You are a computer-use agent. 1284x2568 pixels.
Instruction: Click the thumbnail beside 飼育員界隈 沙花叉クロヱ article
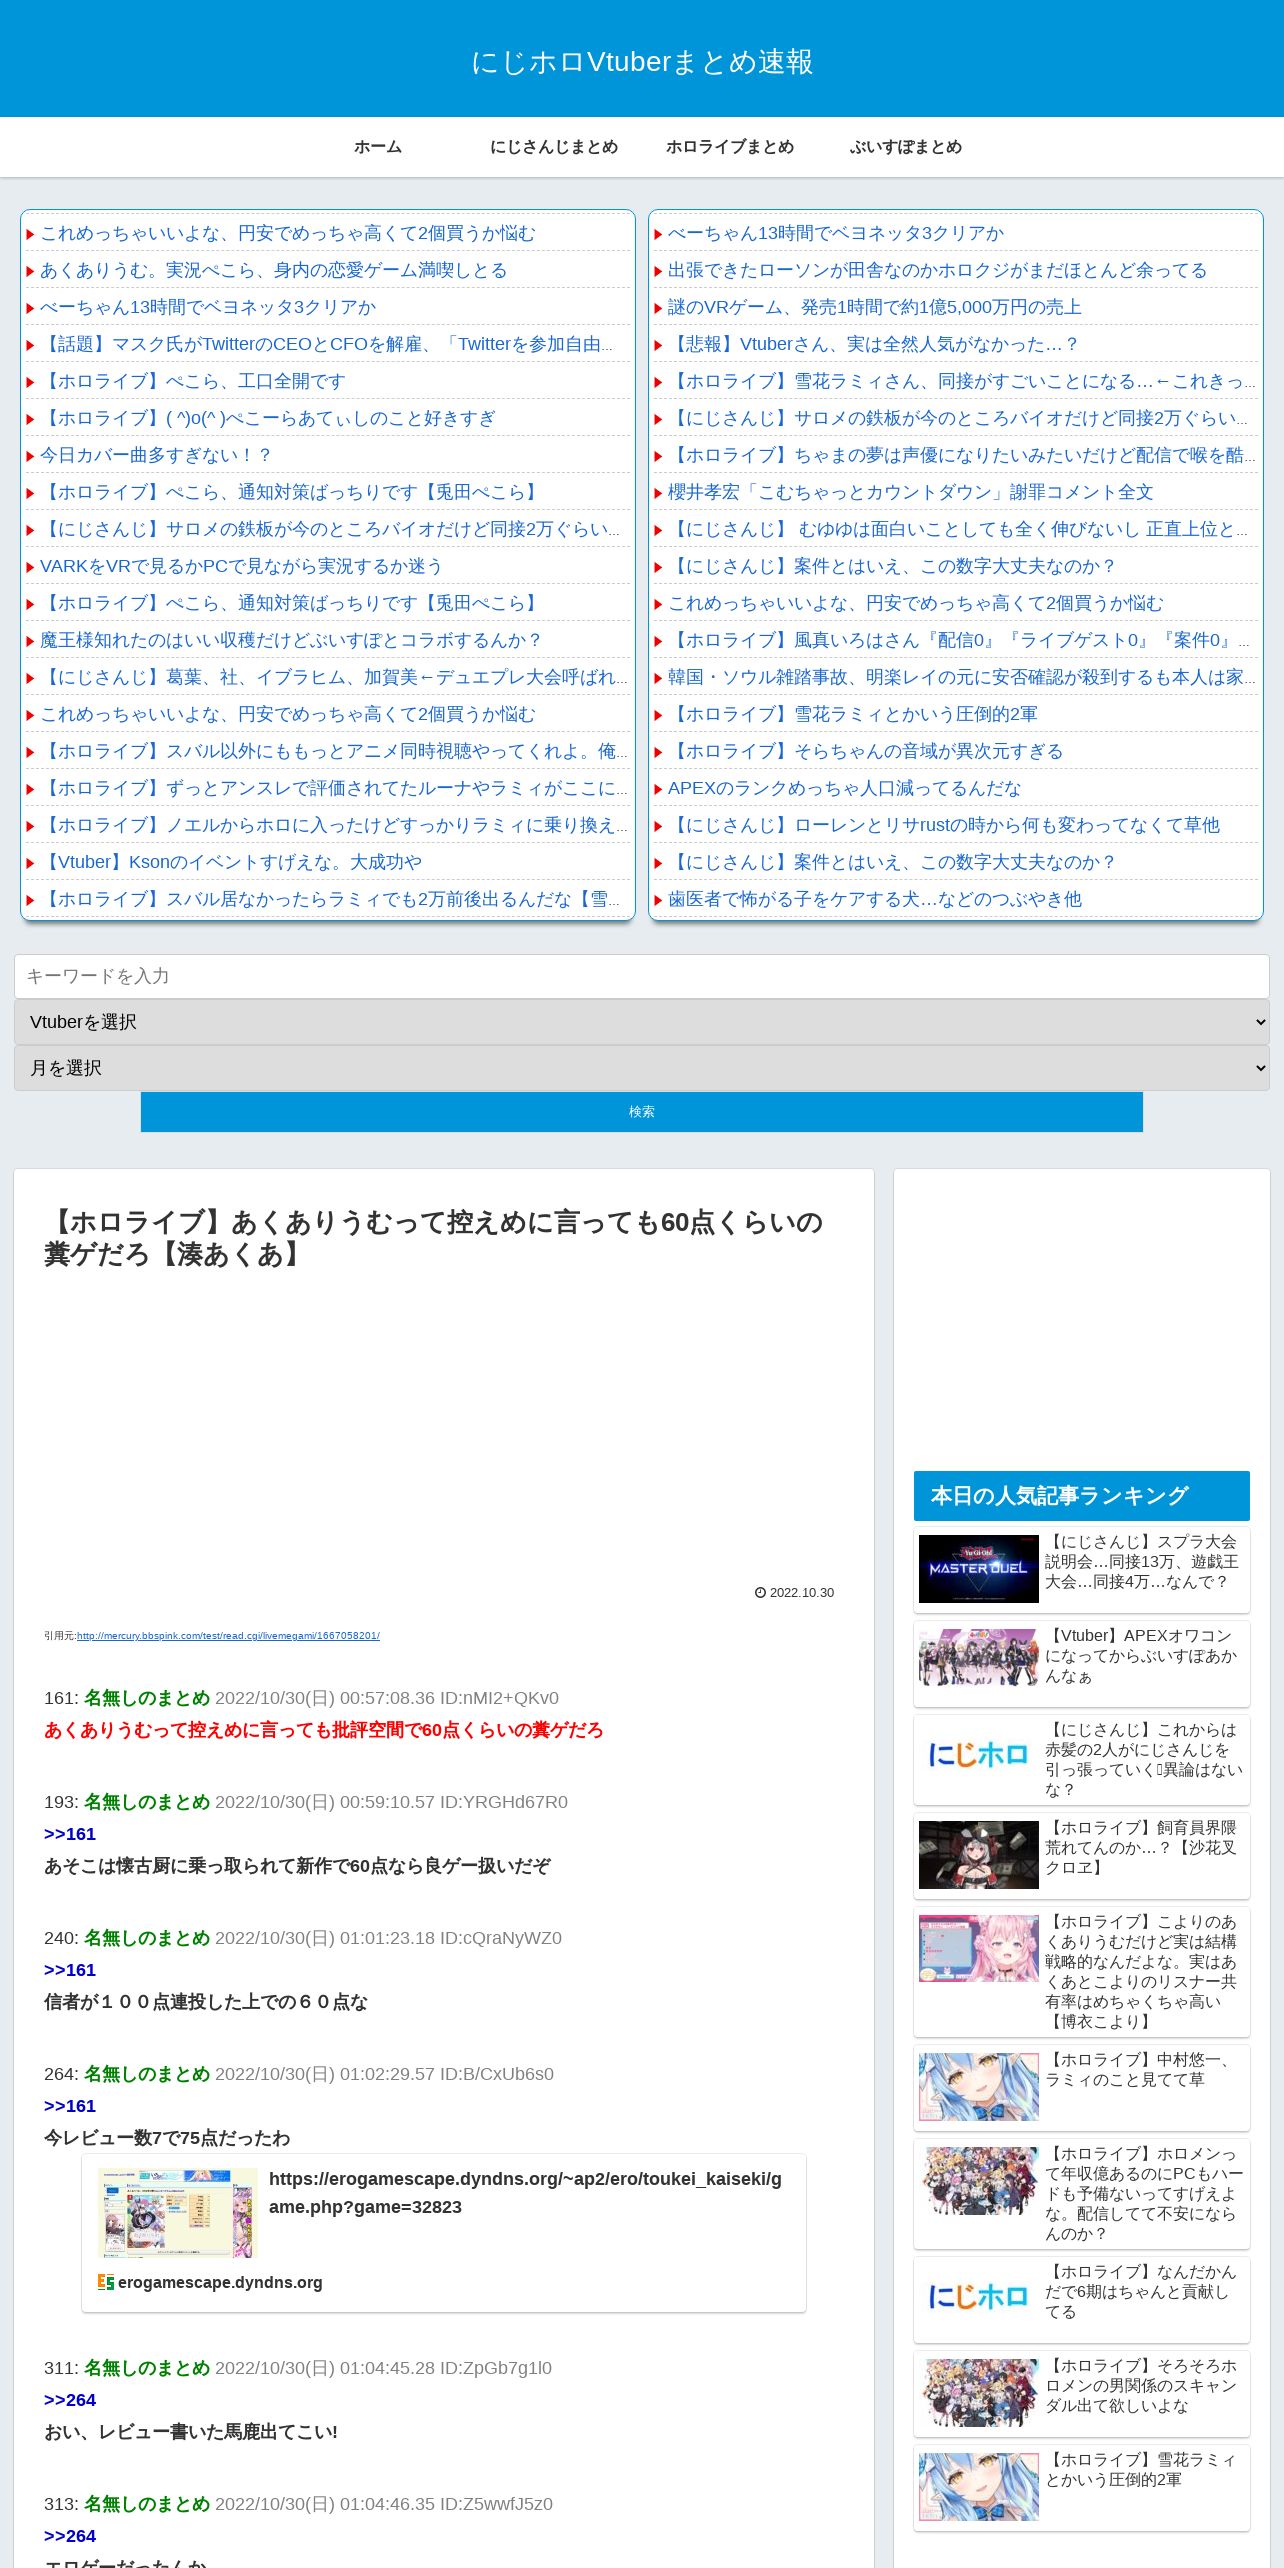979,1855
